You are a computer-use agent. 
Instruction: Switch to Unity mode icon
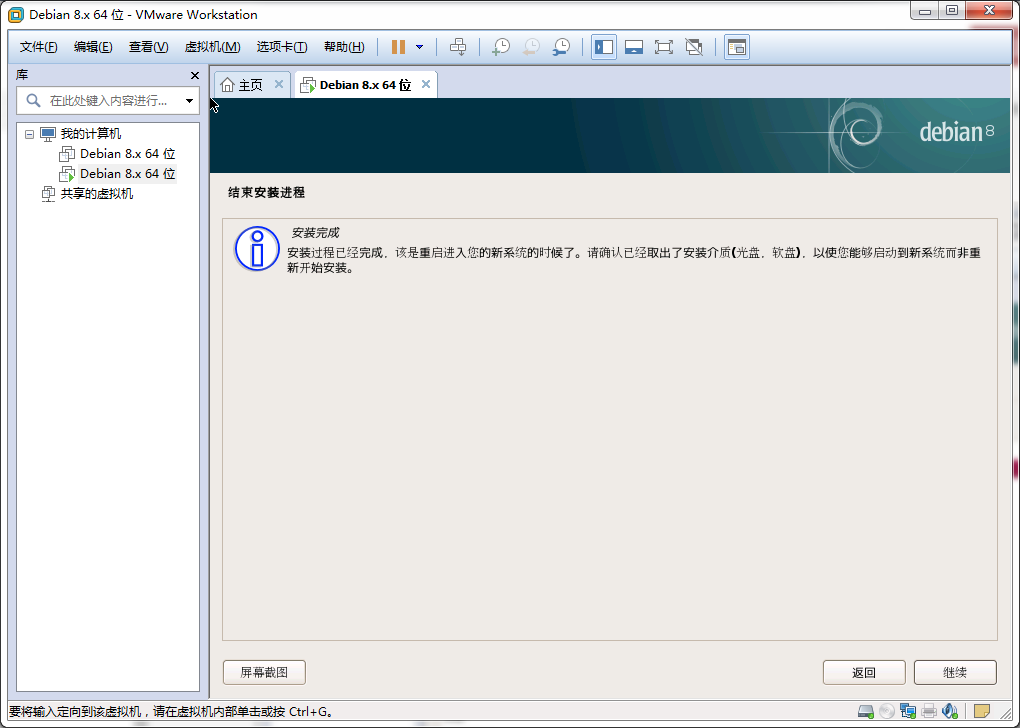694,47
